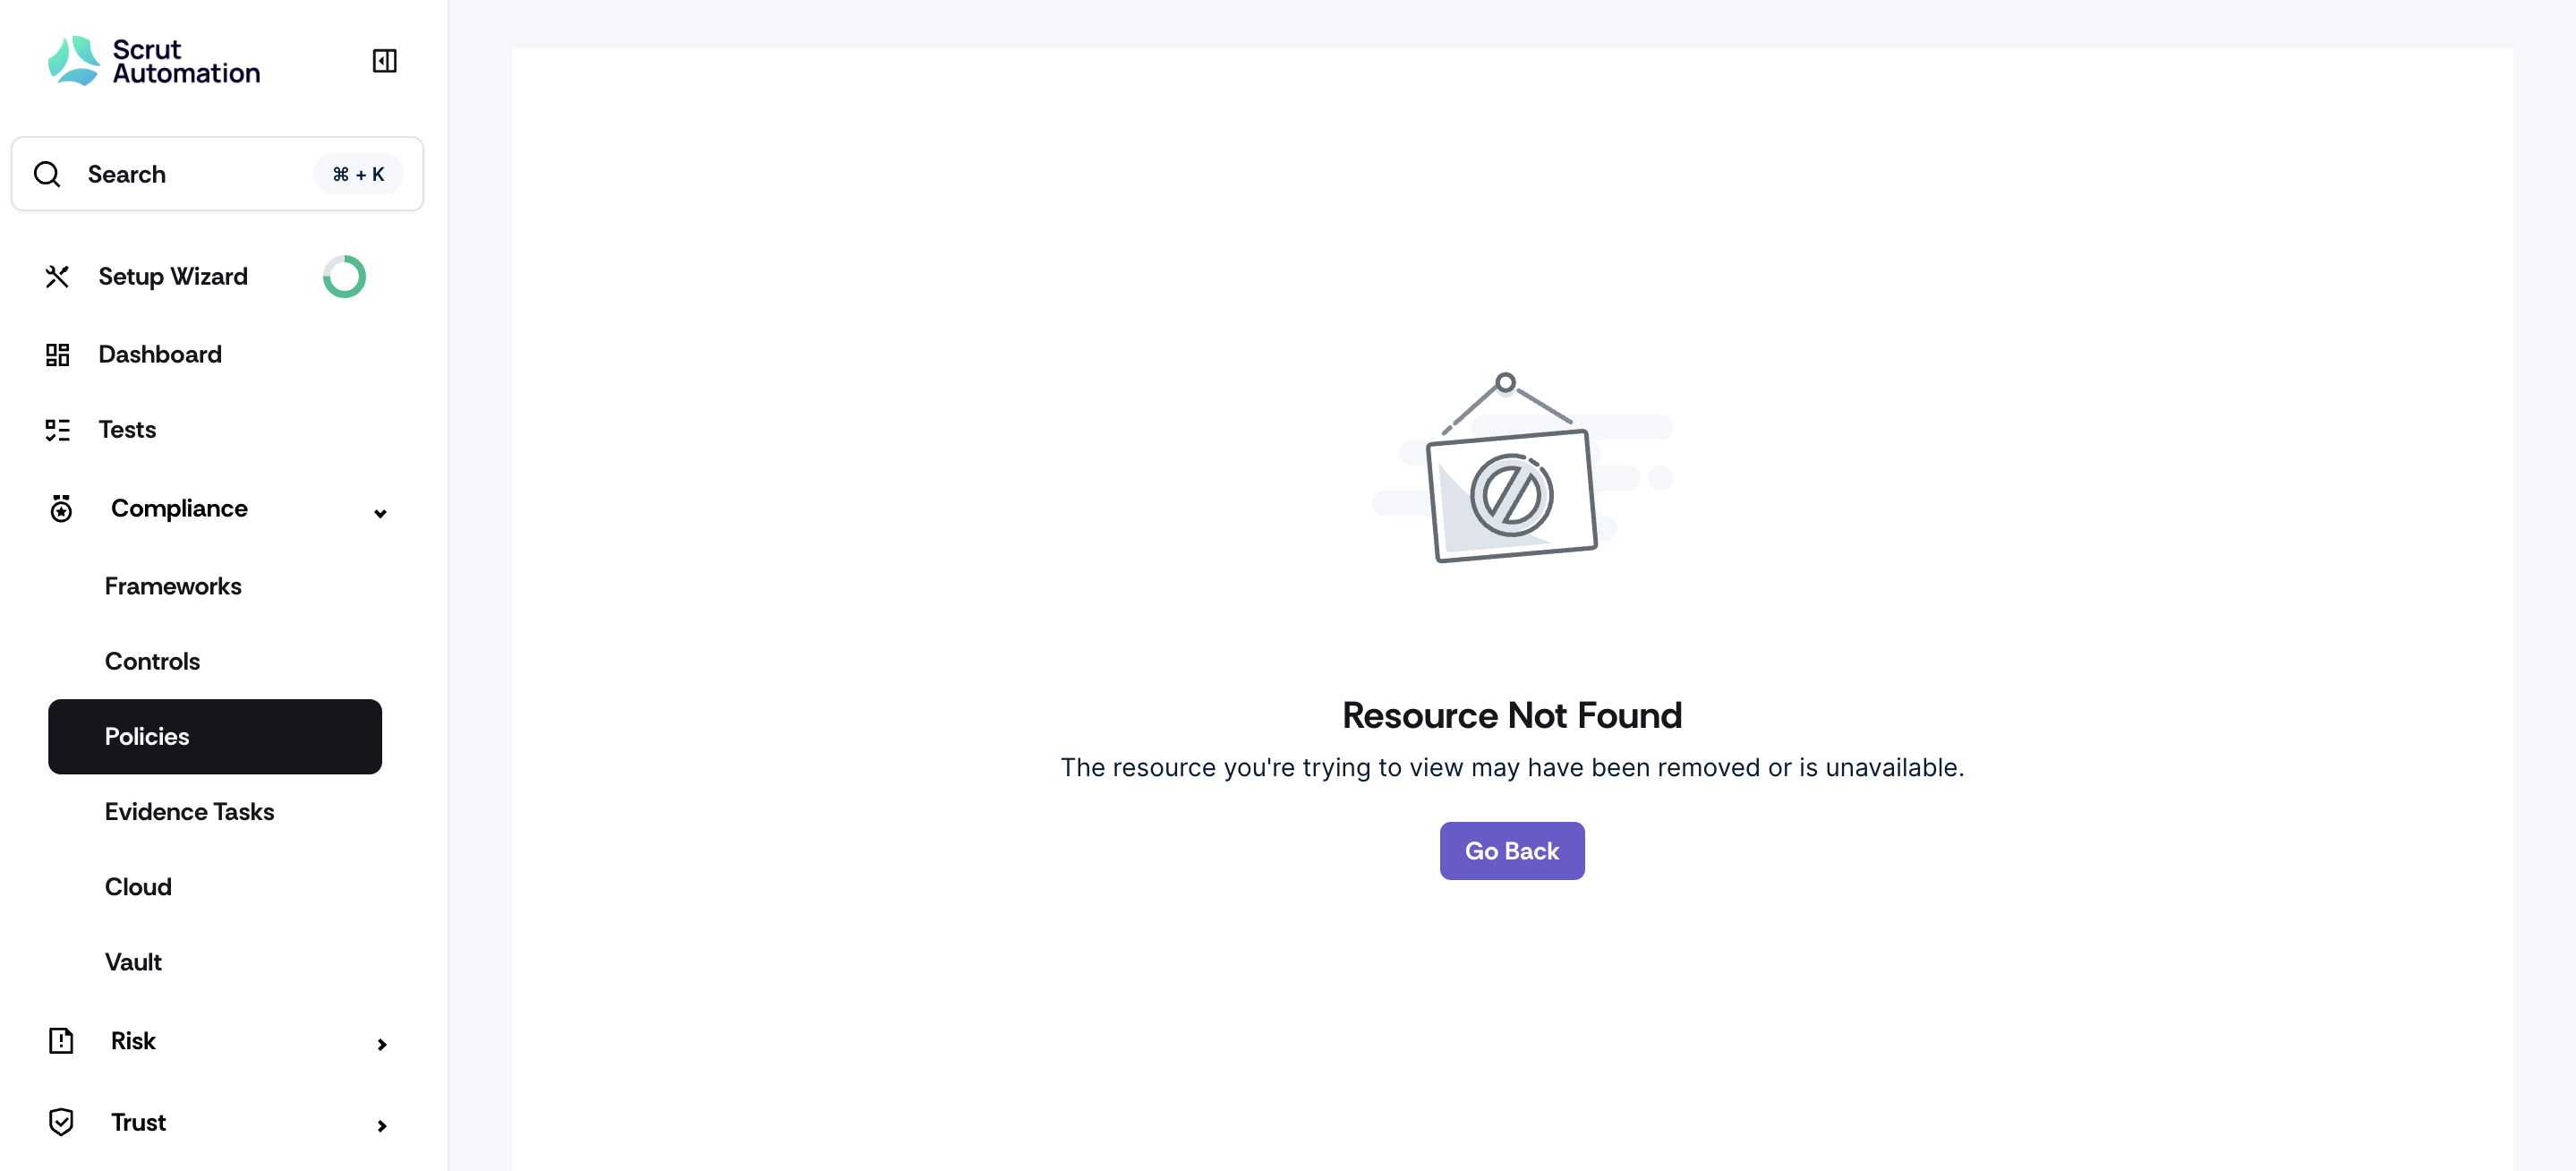The height and width of the screenshot is (1171, 2576).
Task: Click the Risk document icon
Action: [61, 1040]
